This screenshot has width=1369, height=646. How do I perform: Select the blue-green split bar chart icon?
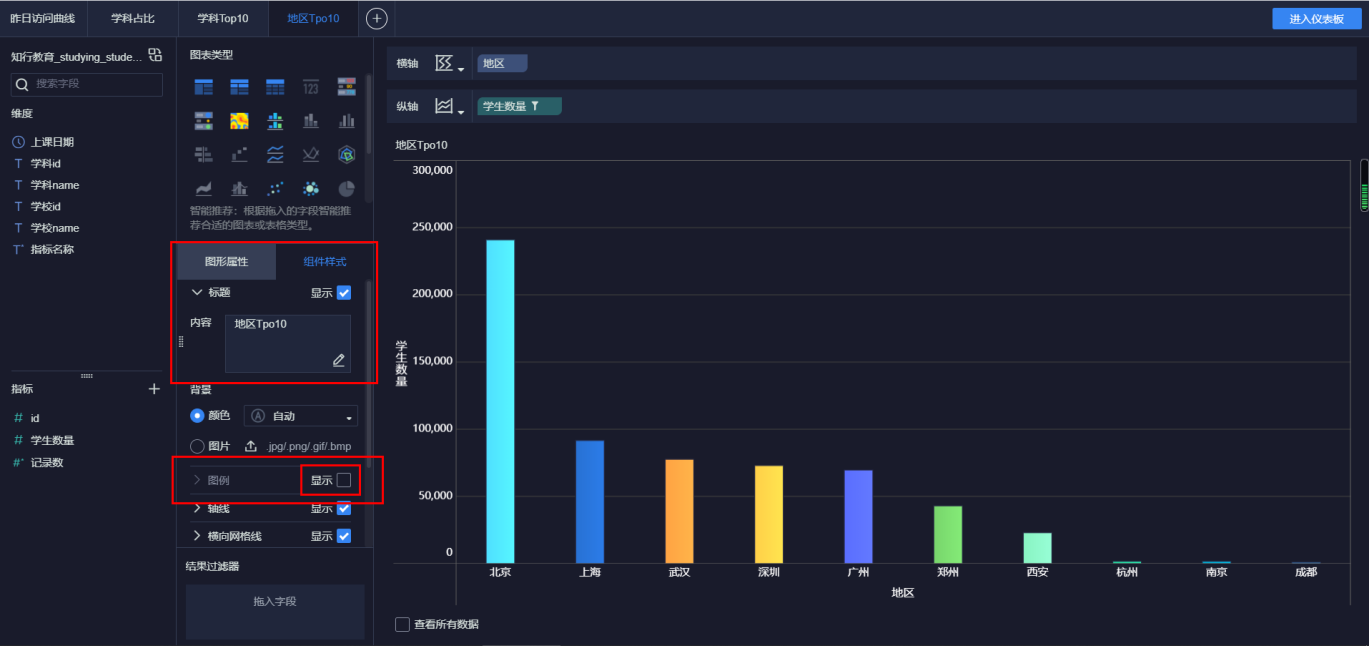pyautogui.click(x=275, y=121)
